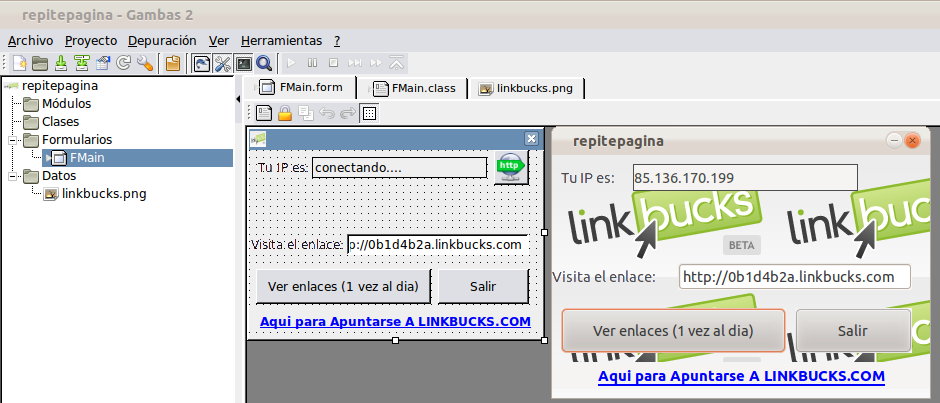Click the refresh project icon

click(123, 63)
